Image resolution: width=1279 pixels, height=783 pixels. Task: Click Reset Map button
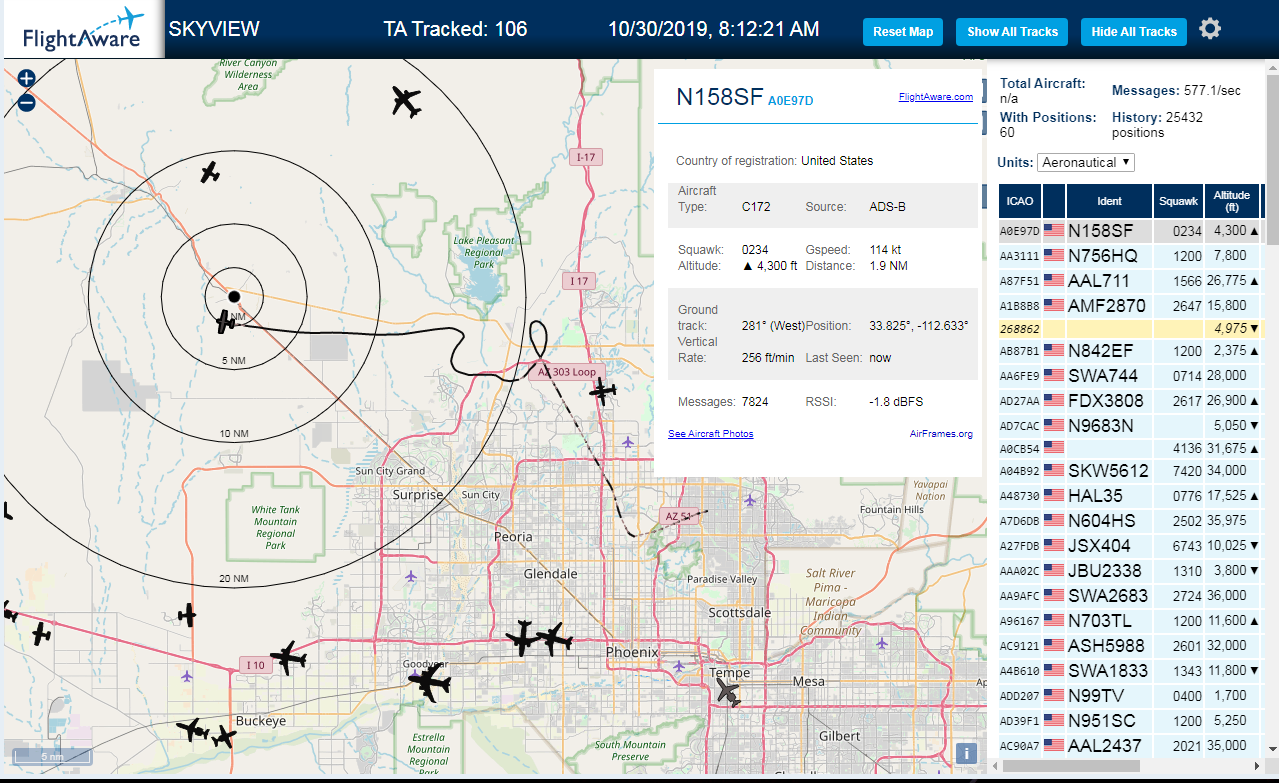(x=903, y=32)
